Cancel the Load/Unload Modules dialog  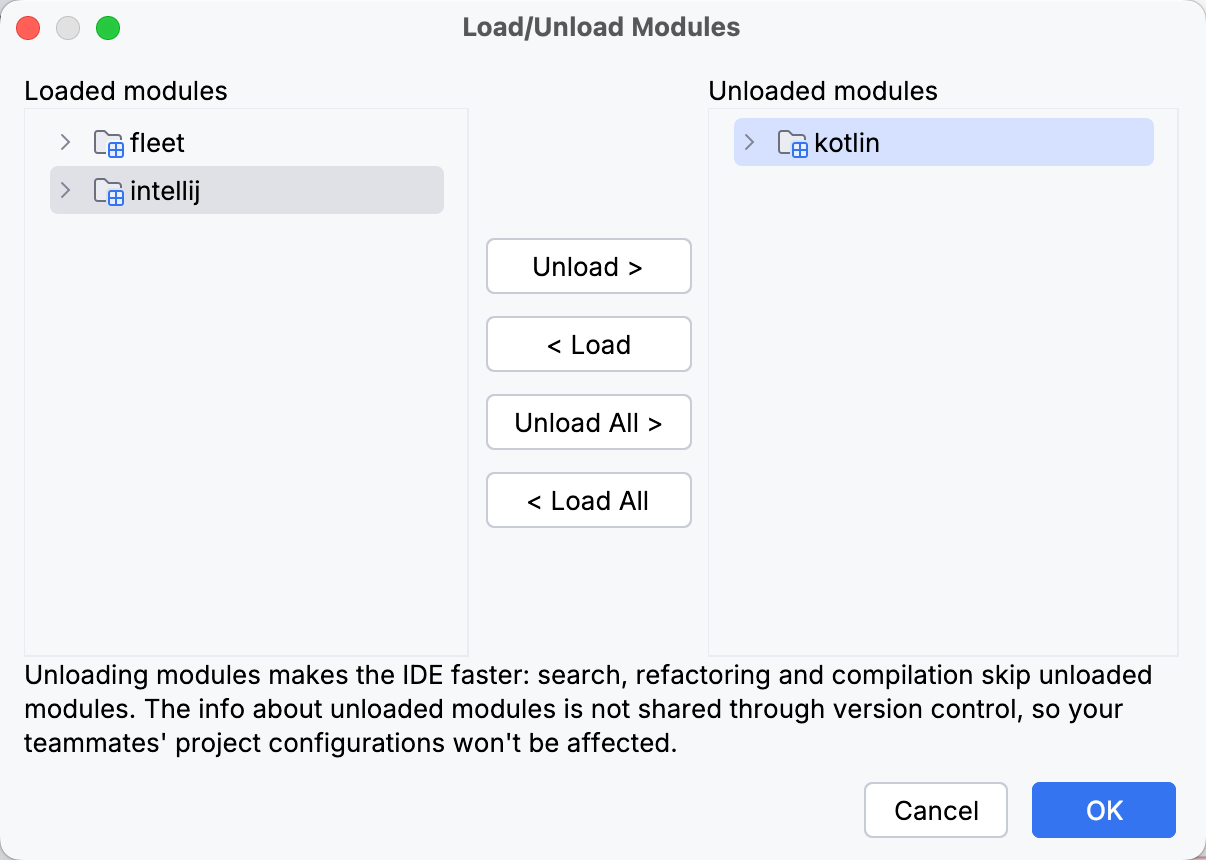tap(936, 810)
